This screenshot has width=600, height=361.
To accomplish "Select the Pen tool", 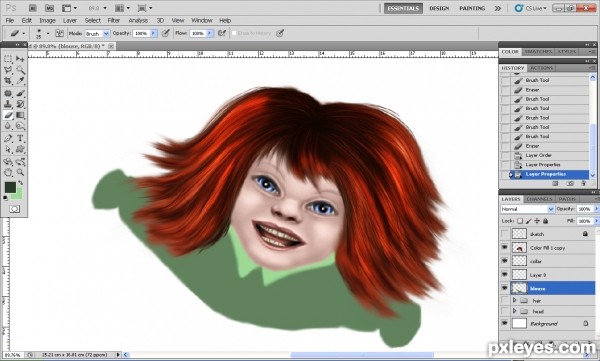I will point(8,138).
